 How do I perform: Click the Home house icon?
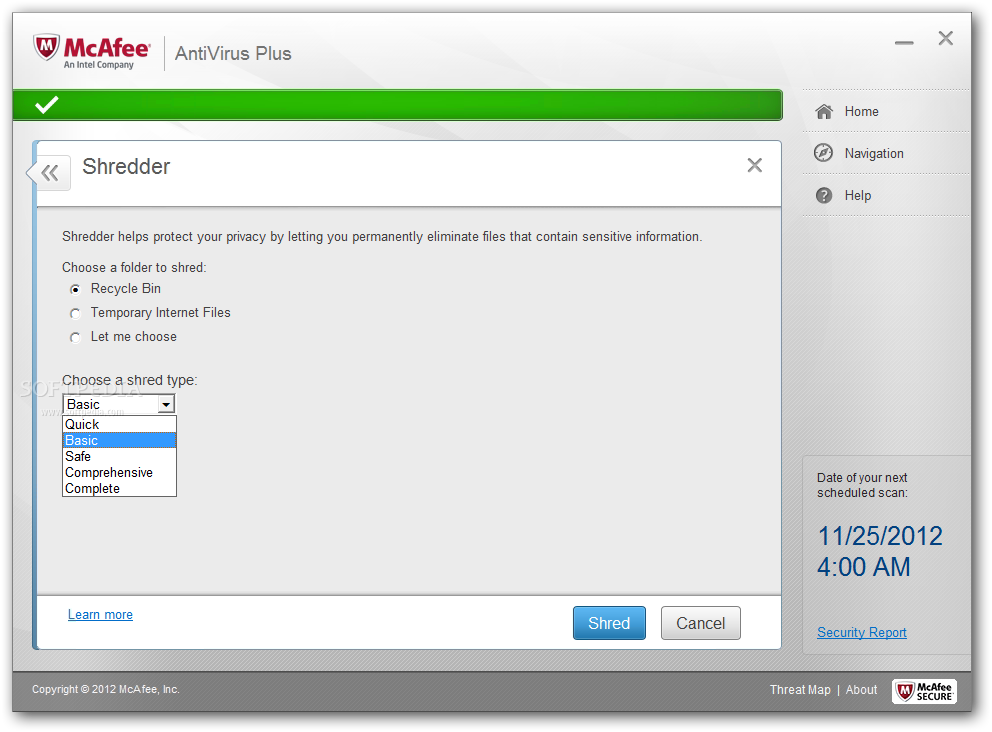[x=824, y=112]
